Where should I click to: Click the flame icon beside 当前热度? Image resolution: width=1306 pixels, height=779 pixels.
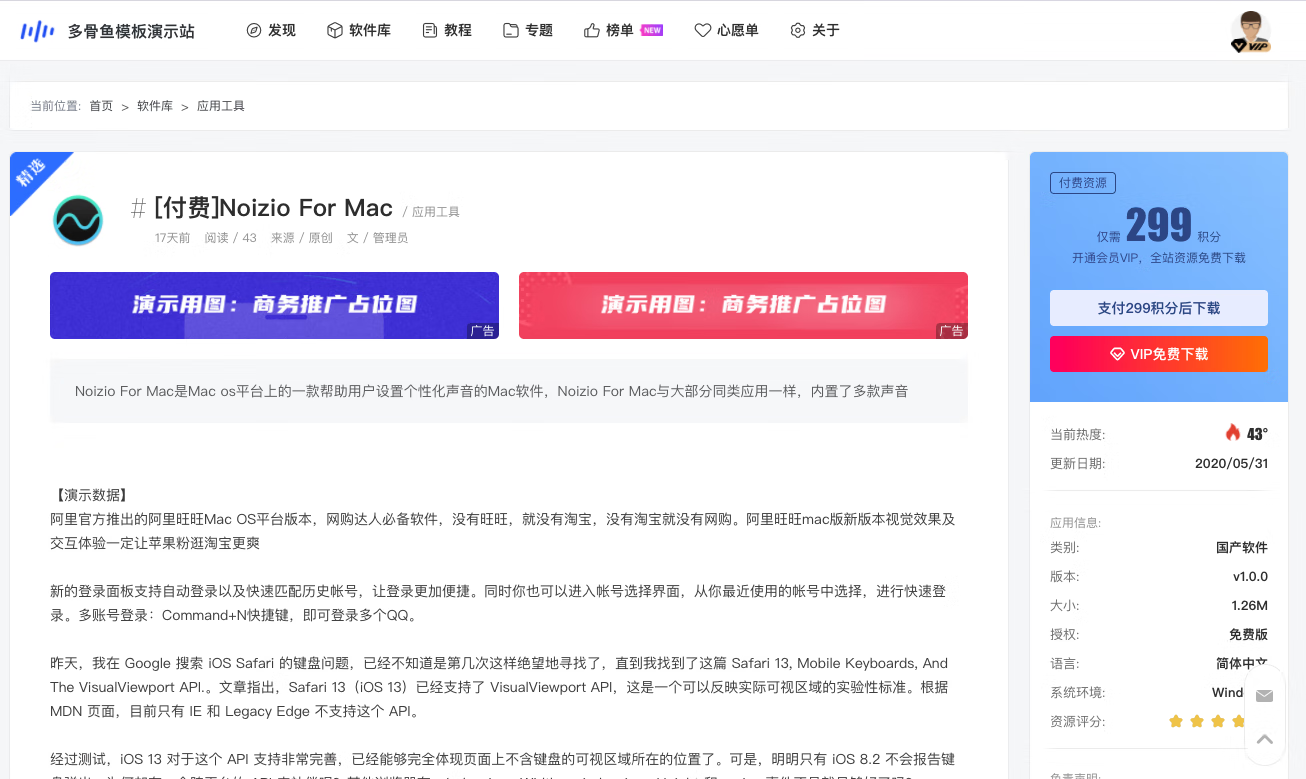(x=1230, y=432)
